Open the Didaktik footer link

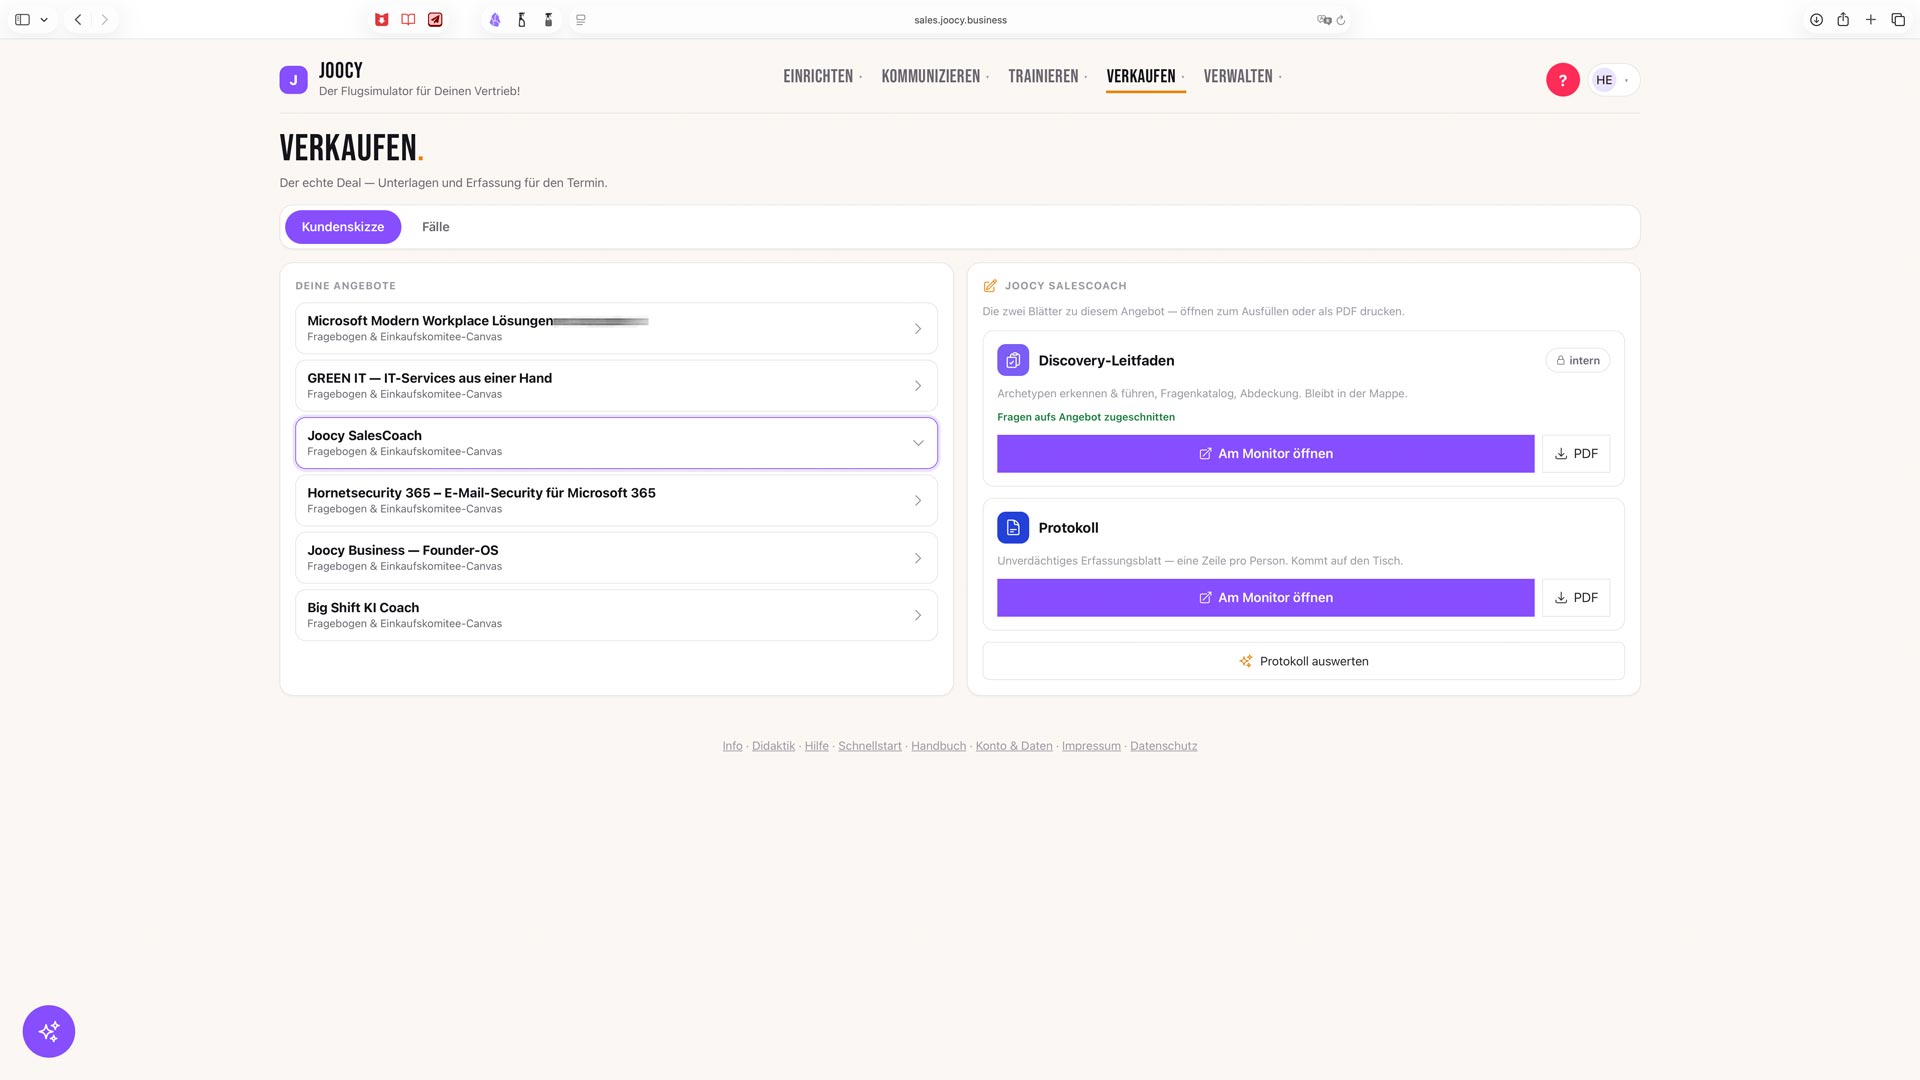[773, 746]
